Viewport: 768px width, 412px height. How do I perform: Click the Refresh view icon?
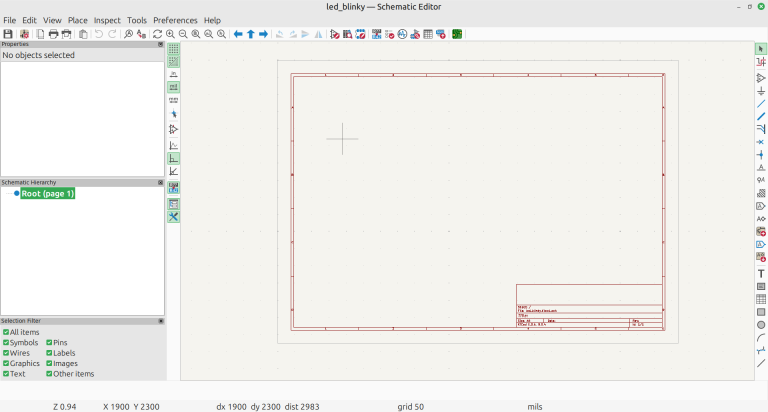click(x=157, y=34)
